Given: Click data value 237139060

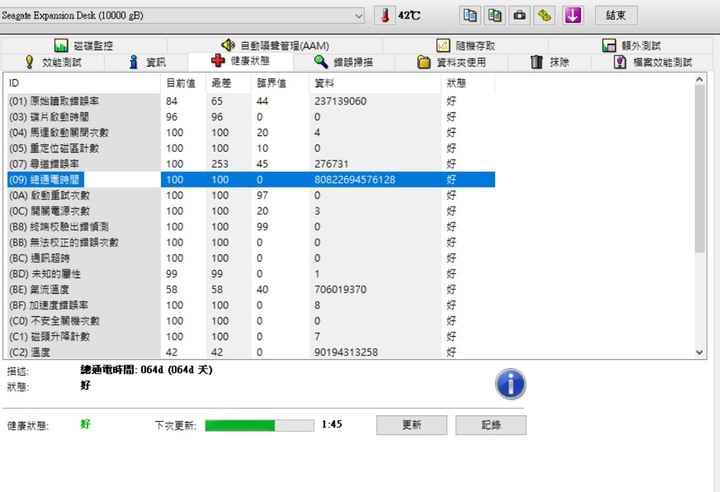Looking at the screenshot, I should pos(340,101).
